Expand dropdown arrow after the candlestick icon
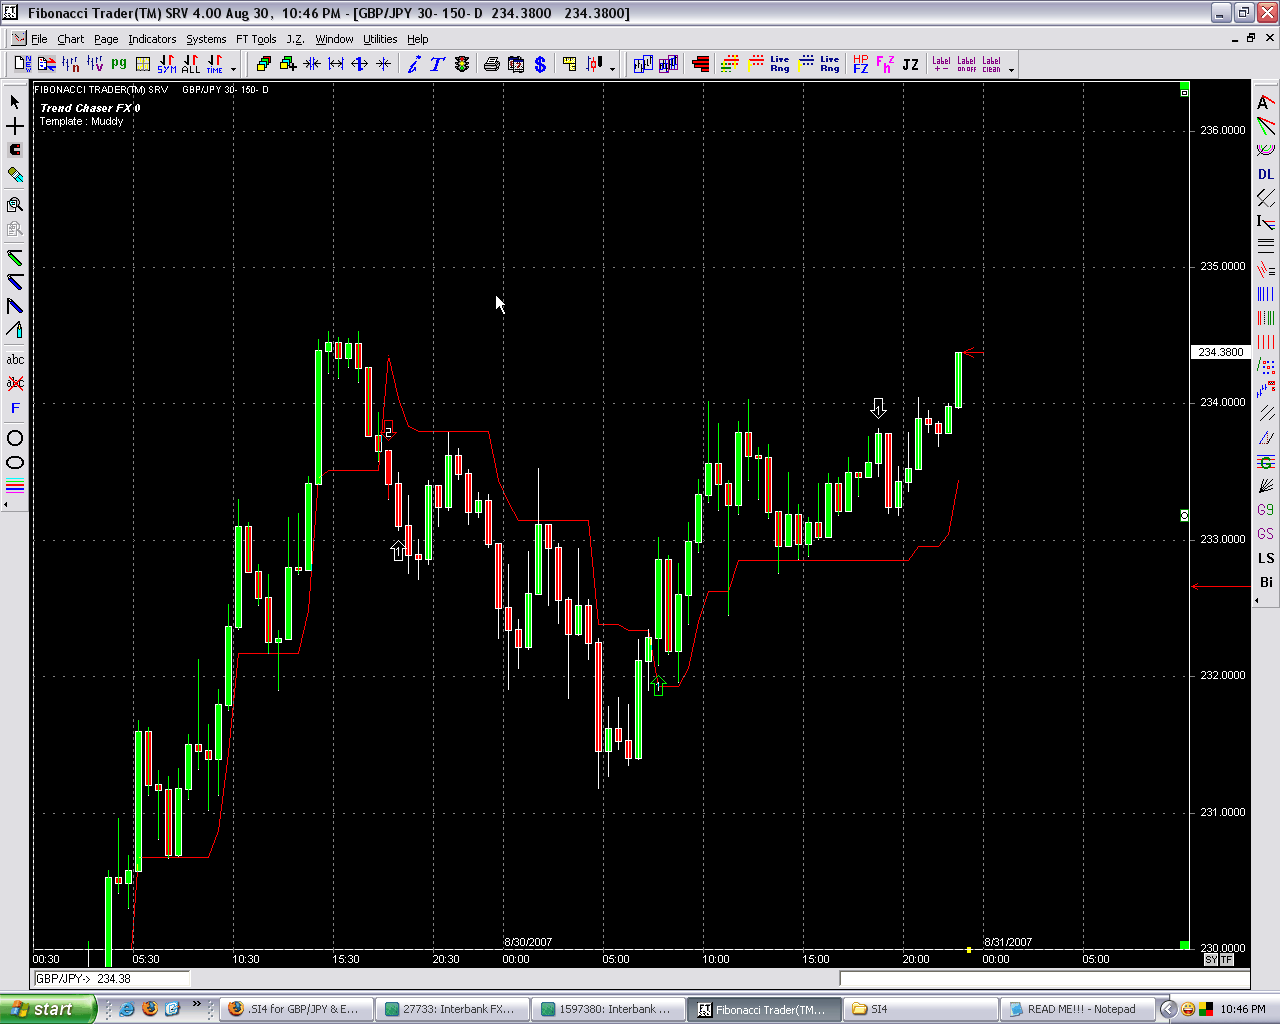Viewport: 1280px width, 1024px height. tap(613, 69)
